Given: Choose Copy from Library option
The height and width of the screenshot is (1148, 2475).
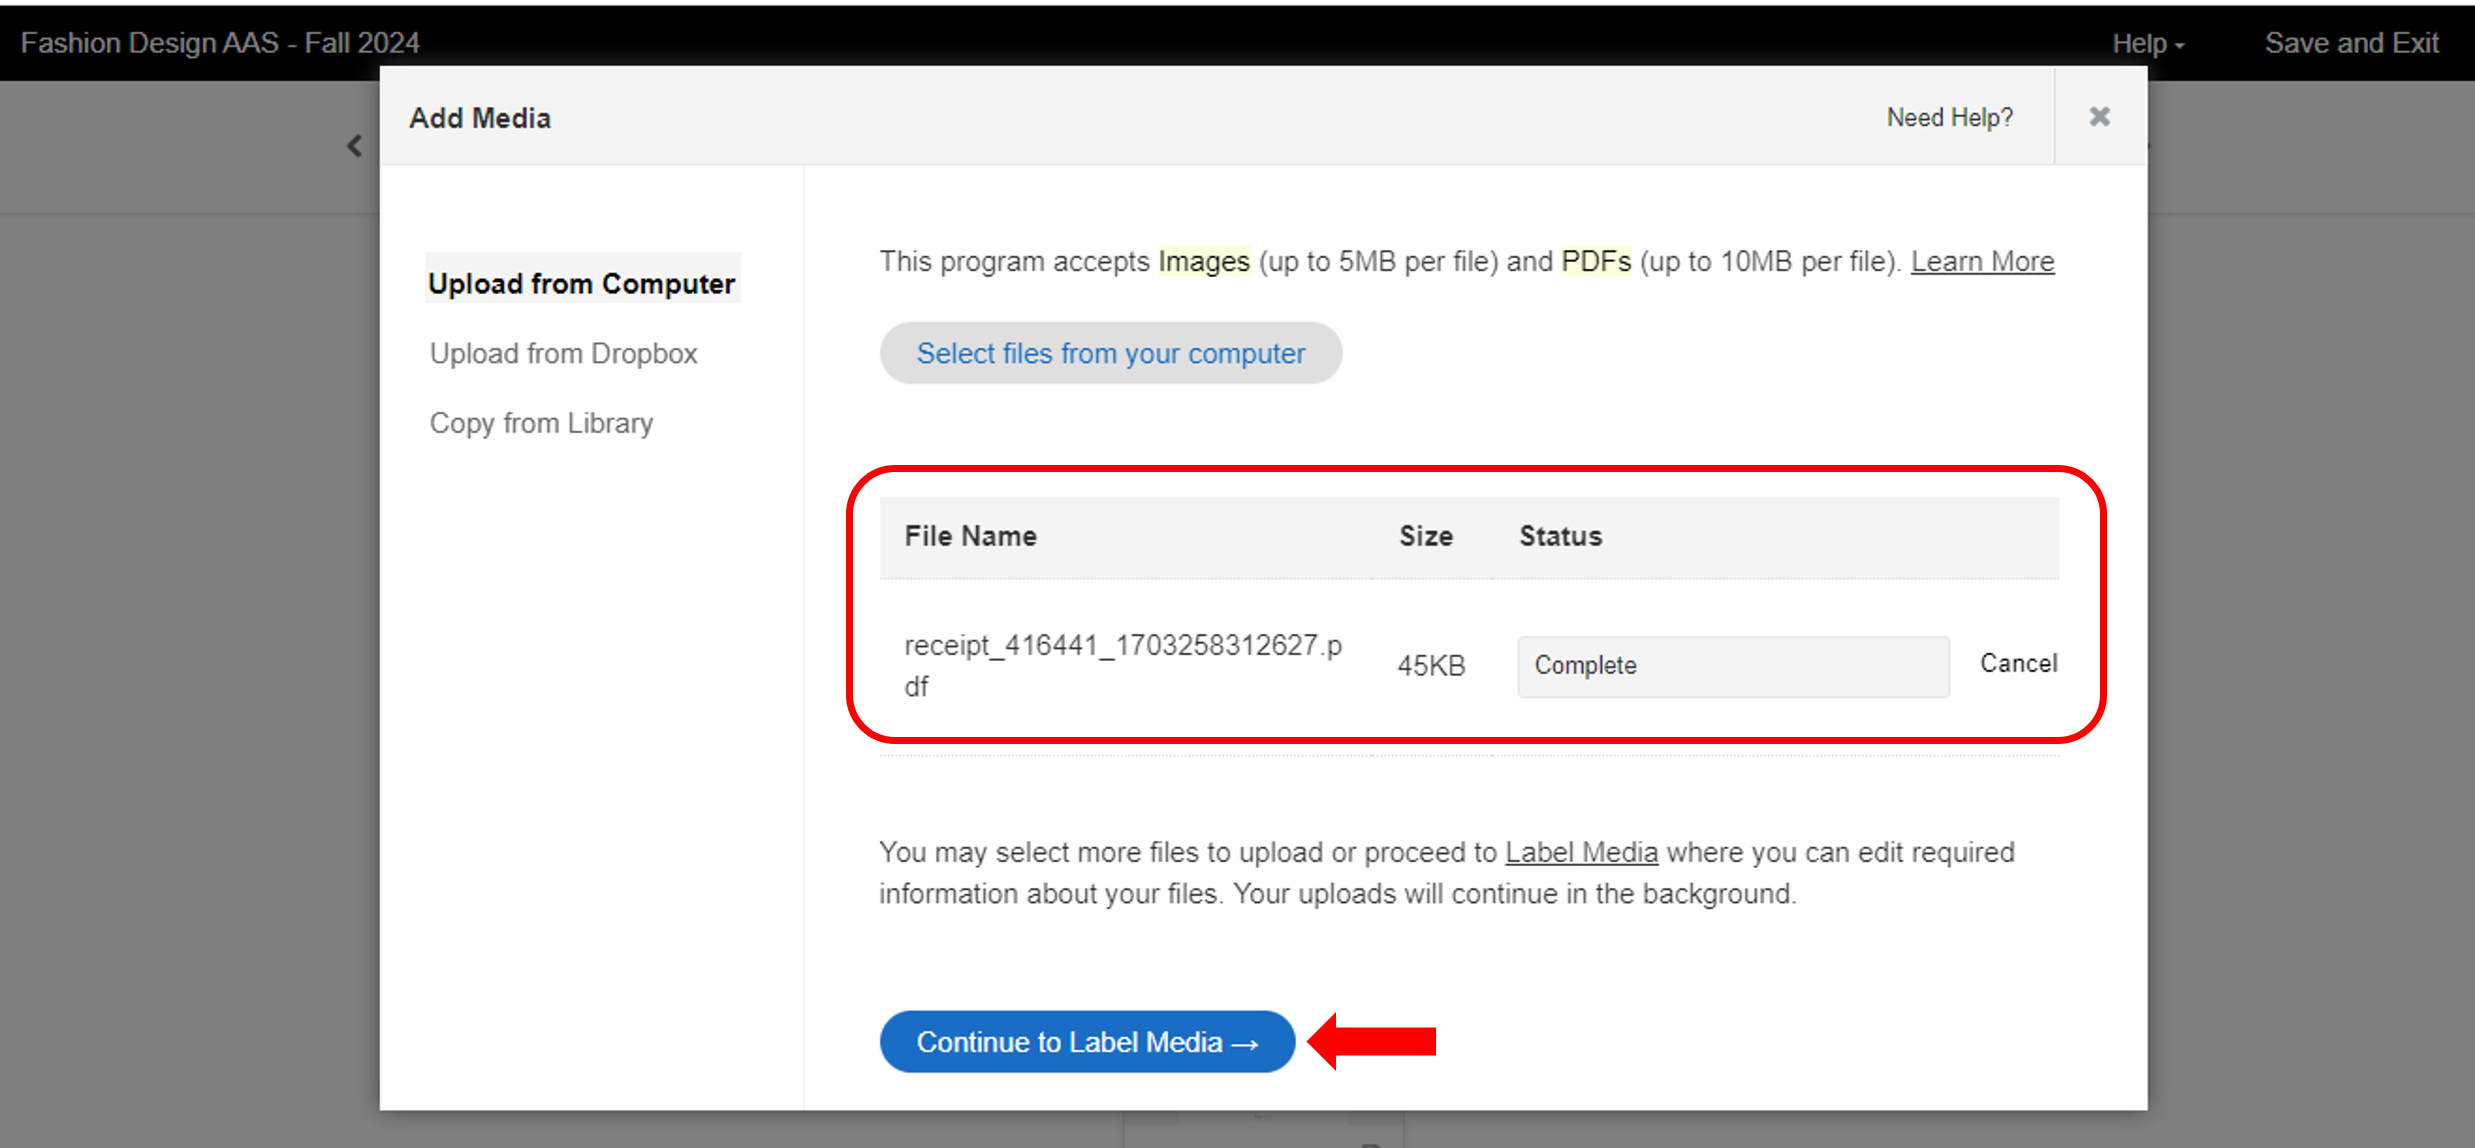Looking at the screenshot, I should coord(541,423).
